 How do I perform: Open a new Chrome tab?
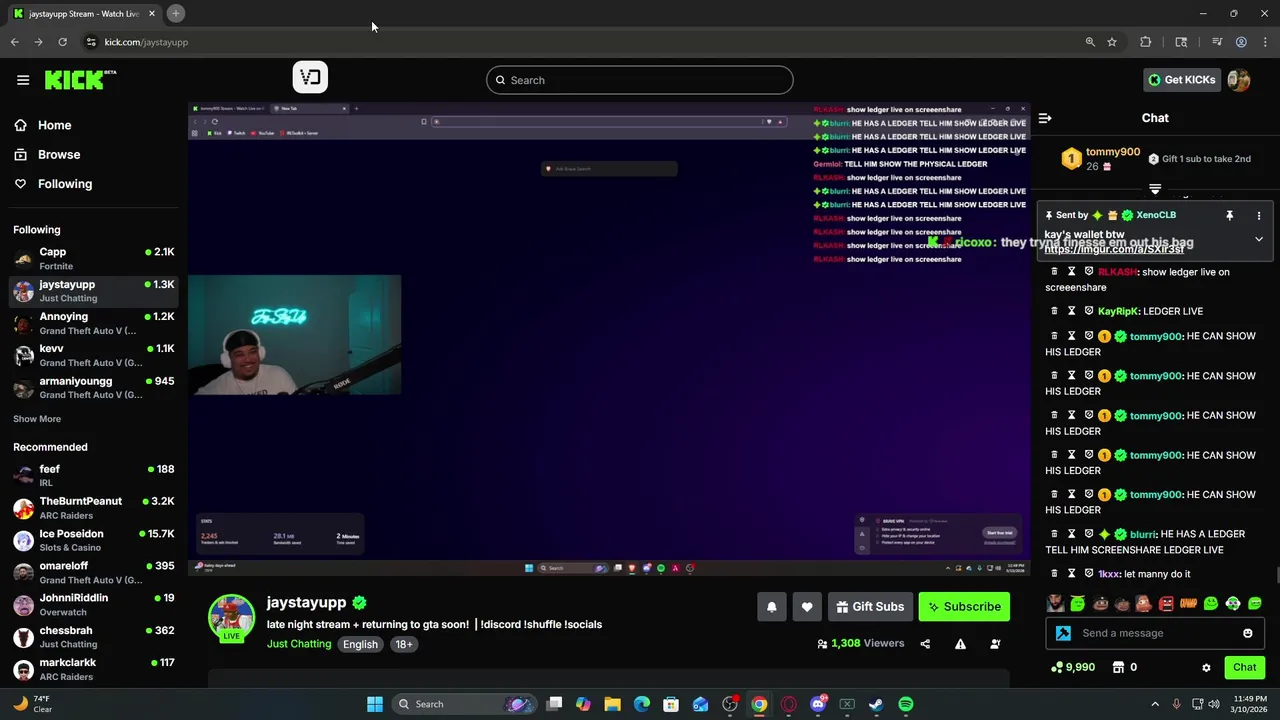point(175,13)
